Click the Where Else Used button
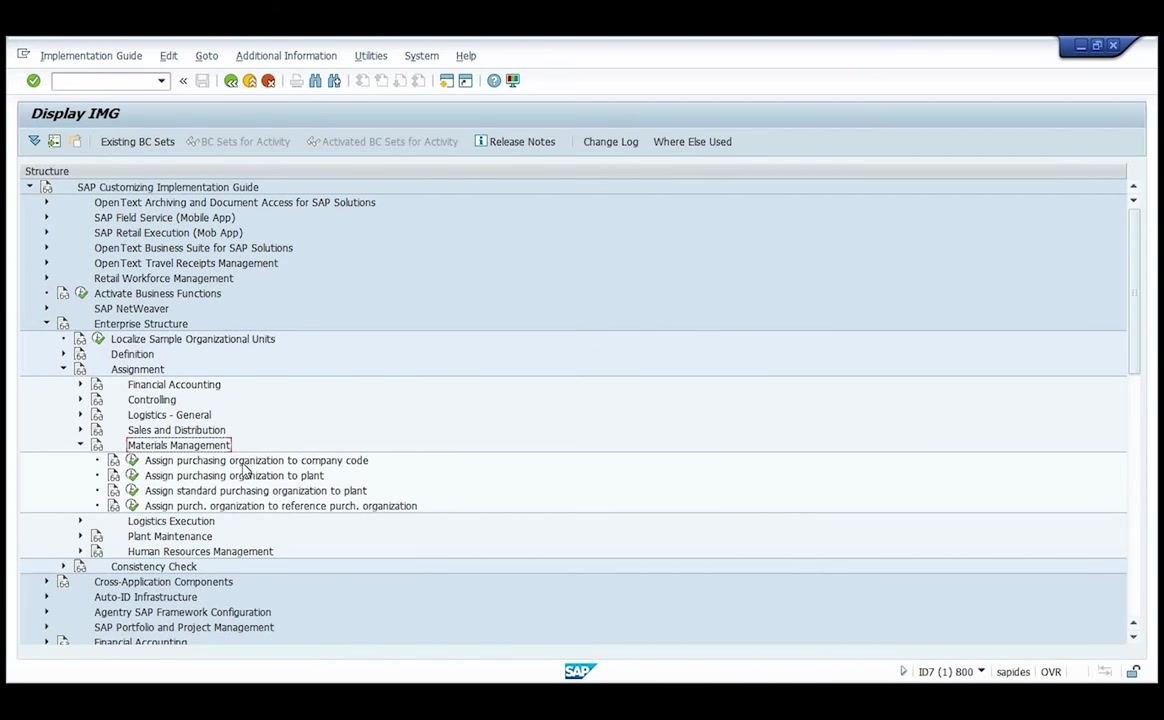 pyautogui.click(x=692, y=142)
